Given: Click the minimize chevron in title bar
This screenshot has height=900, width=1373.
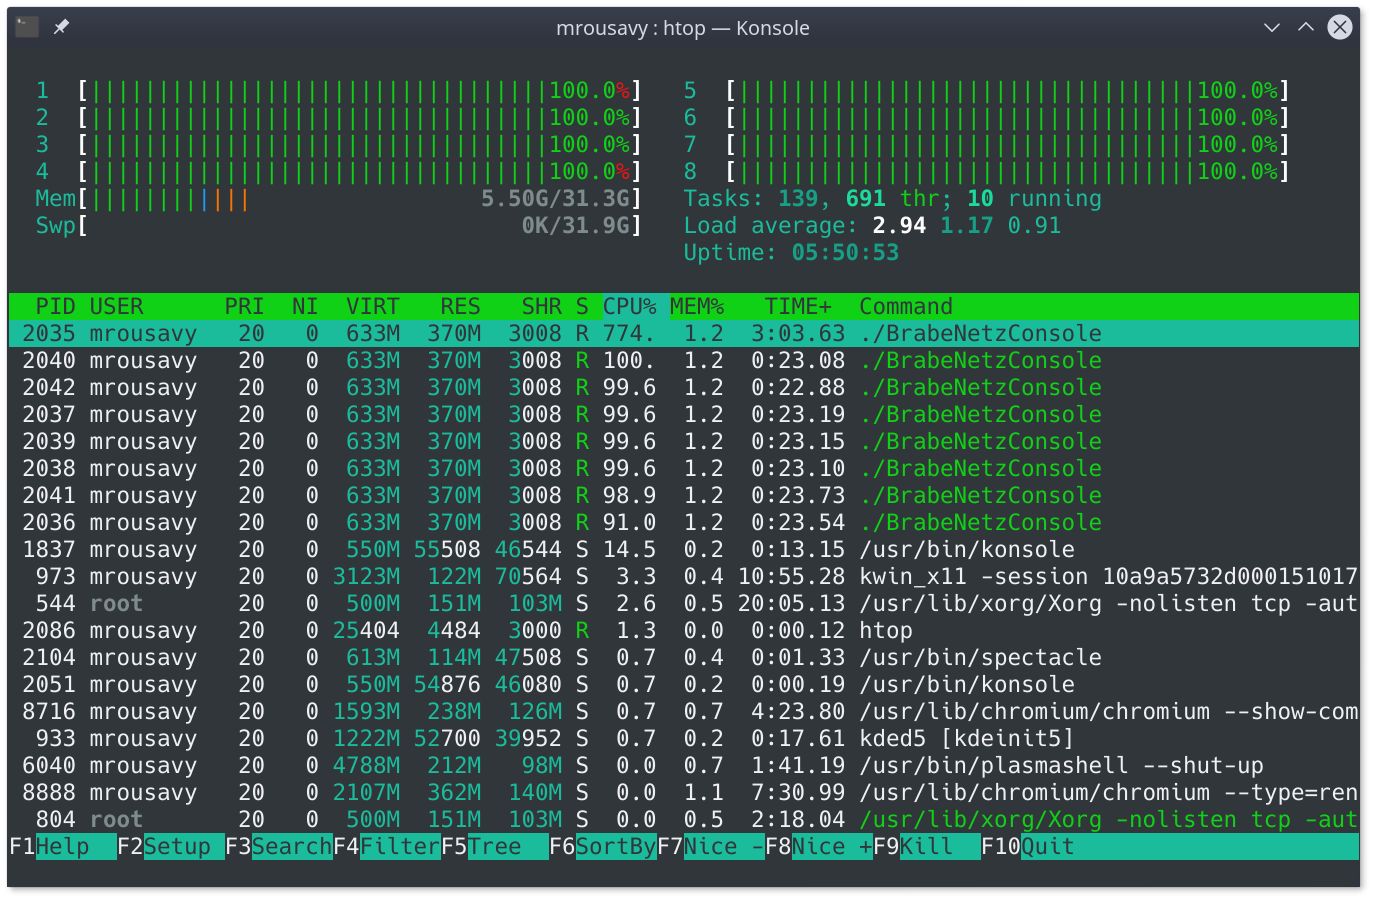Looking at the screenshot, I should (x=1272, y=27).
